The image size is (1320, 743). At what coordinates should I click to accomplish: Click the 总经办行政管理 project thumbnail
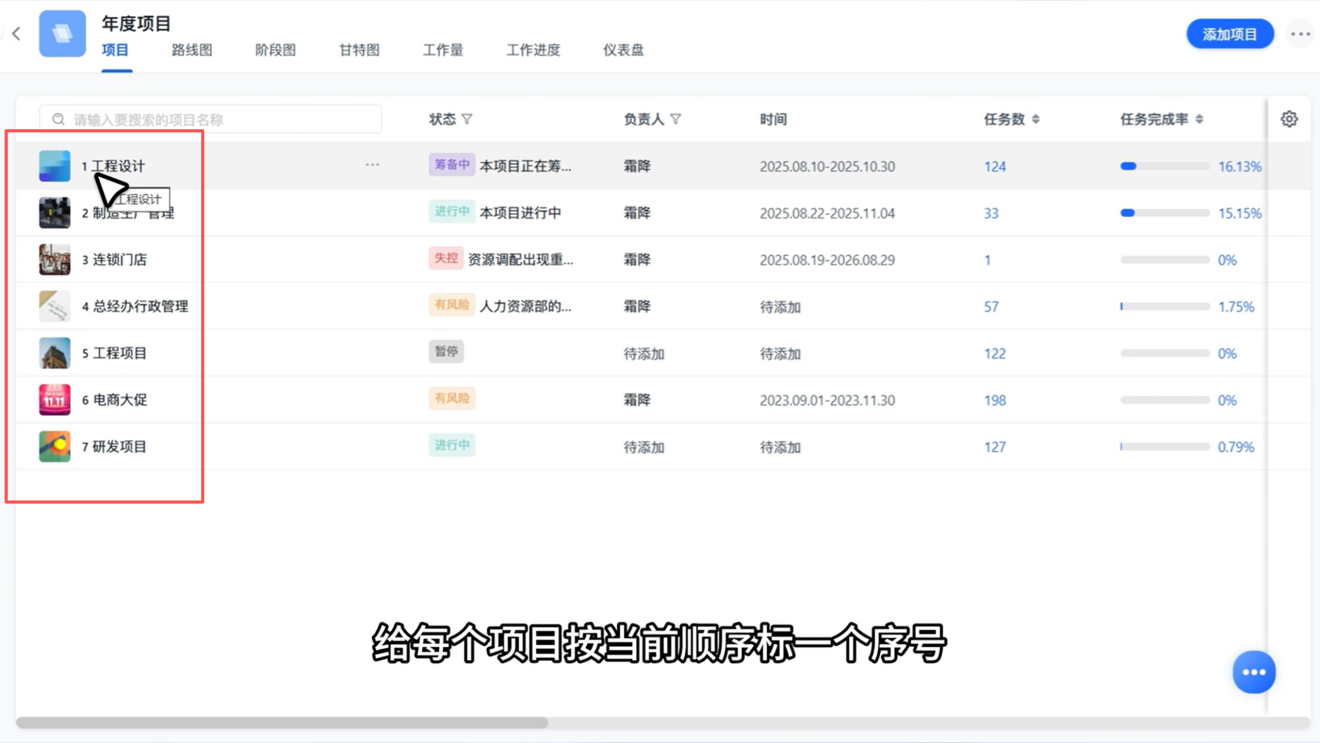tap(55, 306)
